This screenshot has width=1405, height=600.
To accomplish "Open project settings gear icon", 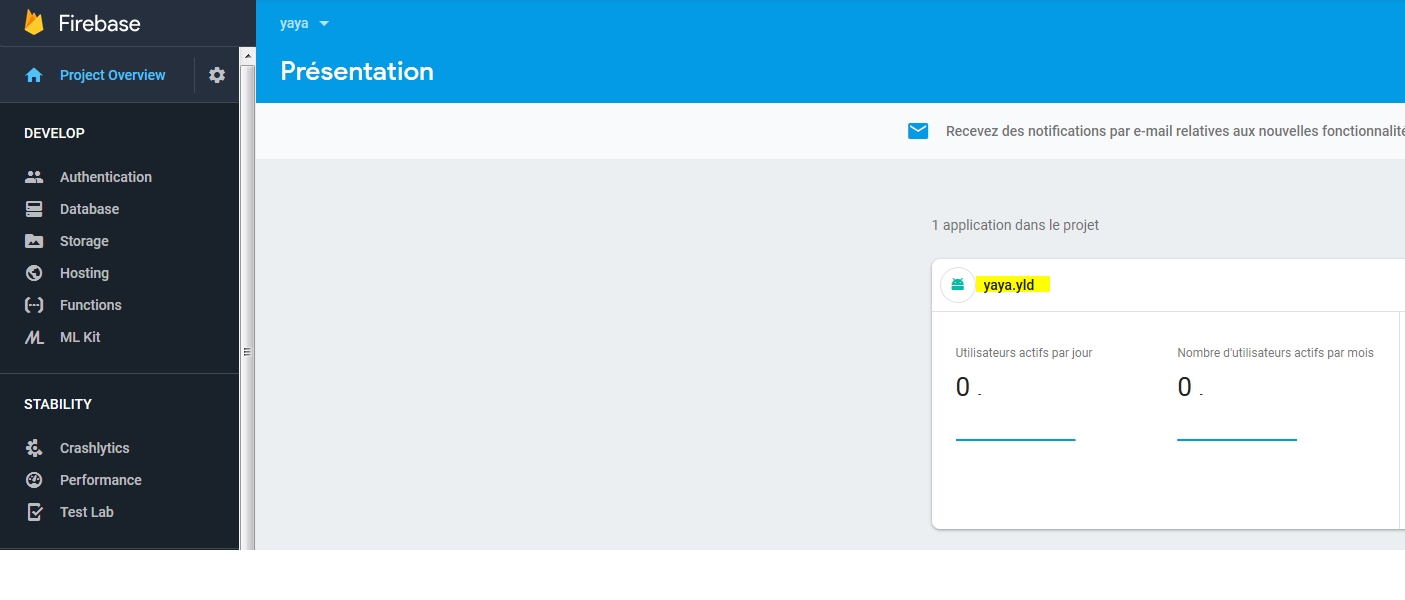I will (217, 75).
